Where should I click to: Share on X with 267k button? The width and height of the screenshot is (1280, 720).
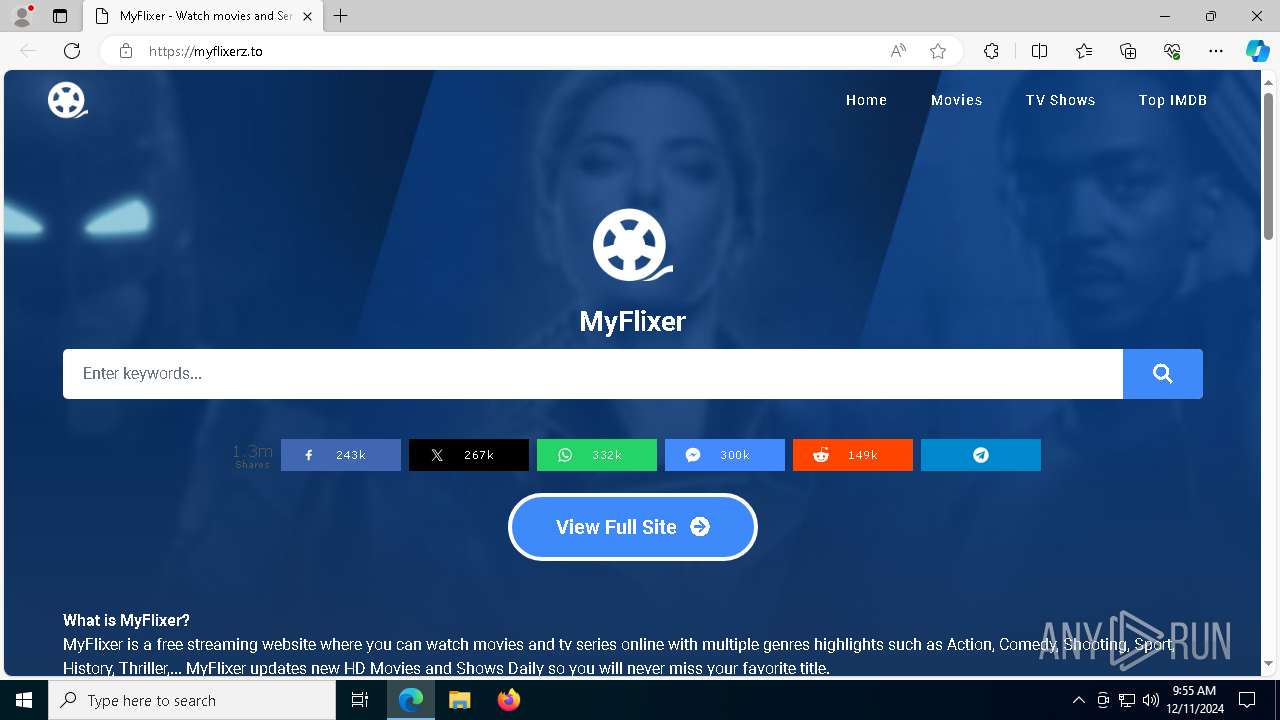[469, 455]
